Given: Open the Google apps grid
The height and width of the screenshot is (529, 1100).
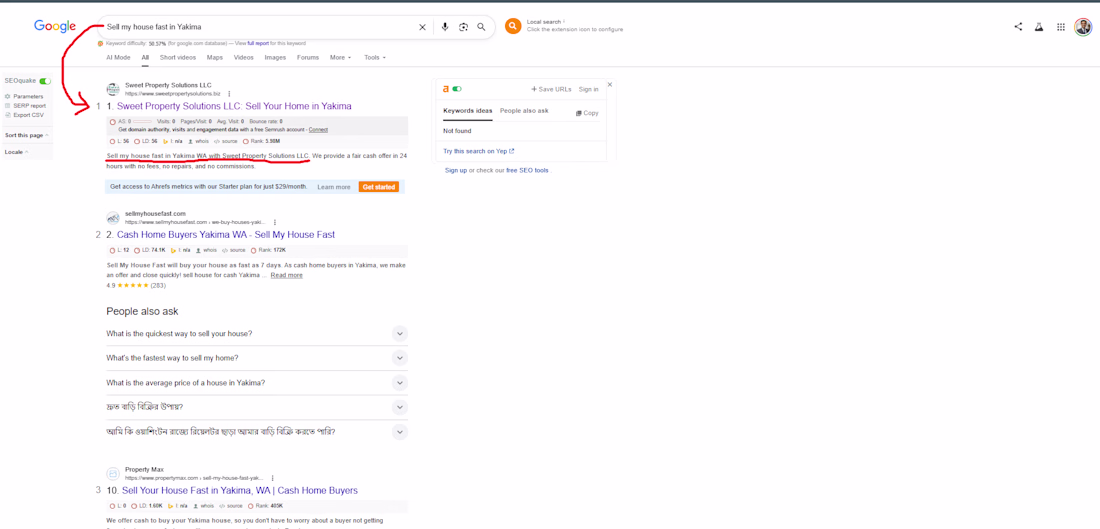Looking at the screenshot, I should click(1061, 27).
